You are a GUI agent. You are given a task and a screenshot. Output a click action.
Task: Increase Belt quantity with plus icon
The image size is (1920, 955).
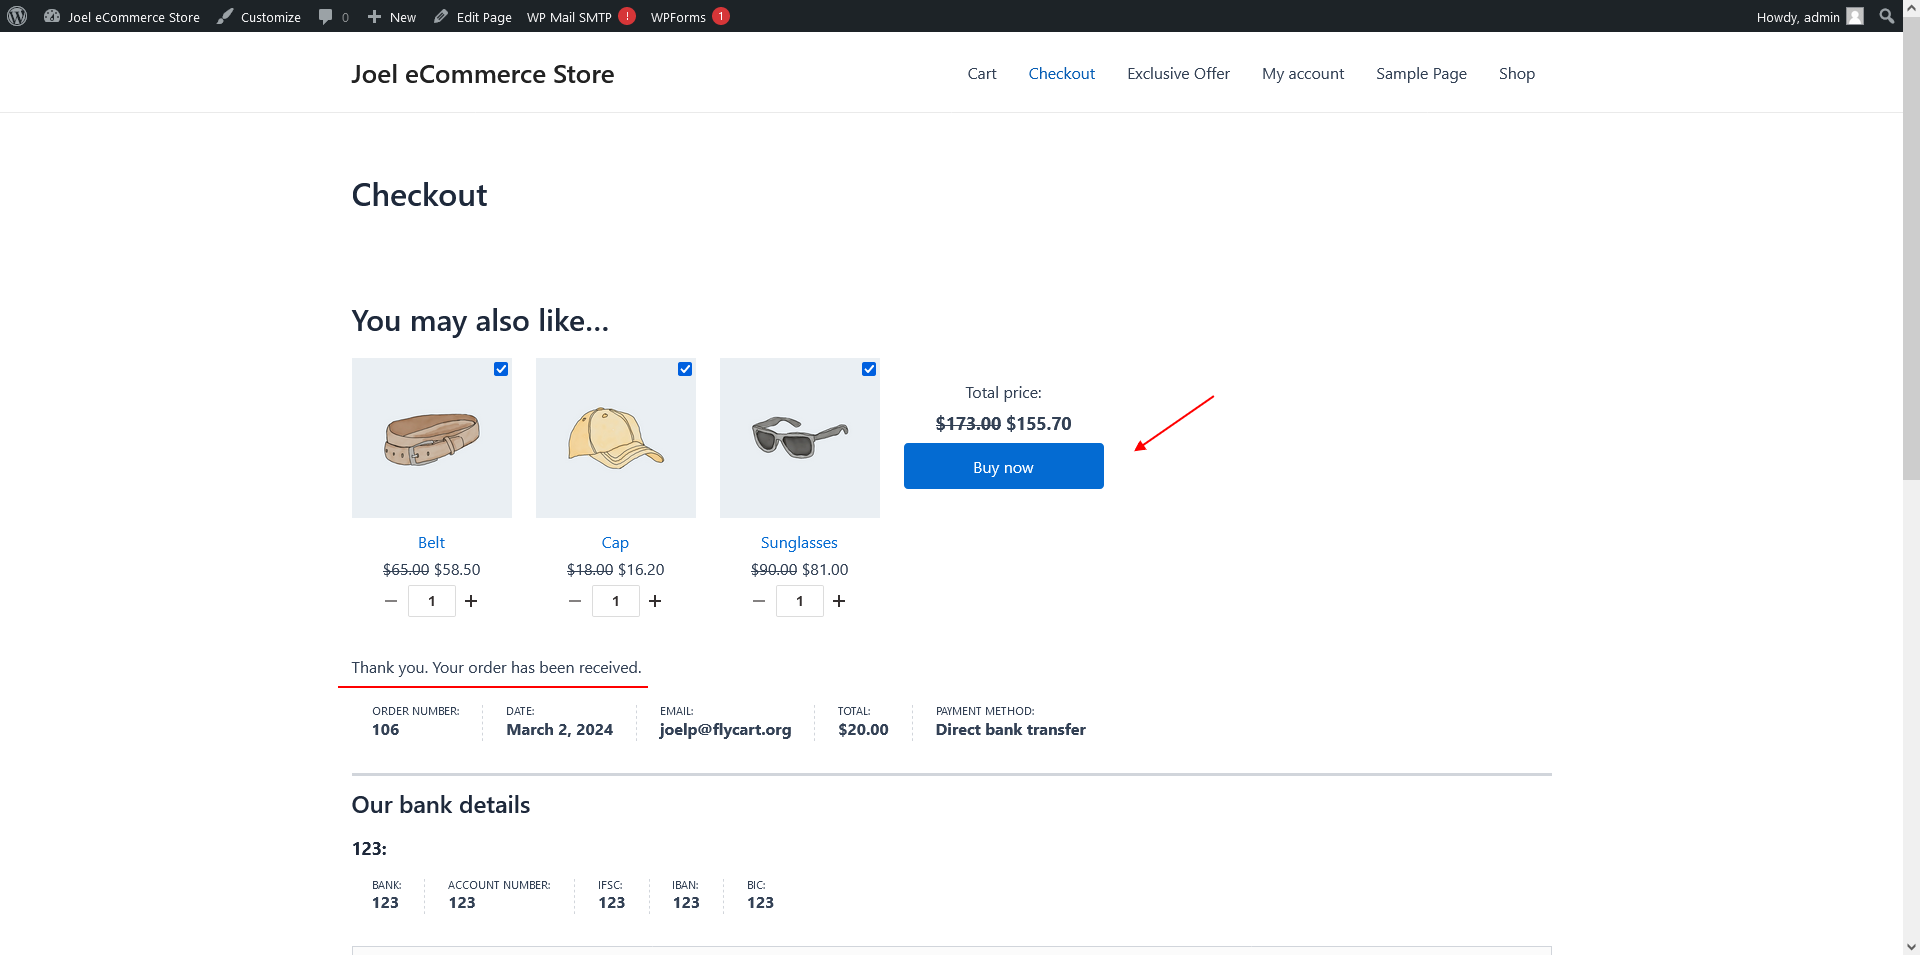tap(471, 601)
